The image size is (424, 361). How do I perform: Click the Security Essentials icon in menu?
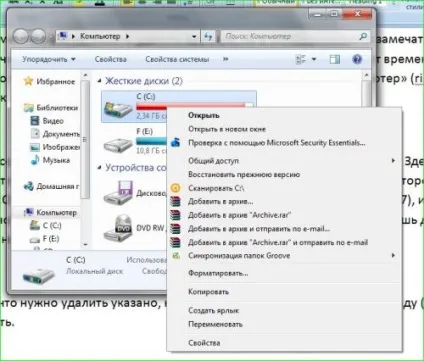176,143
